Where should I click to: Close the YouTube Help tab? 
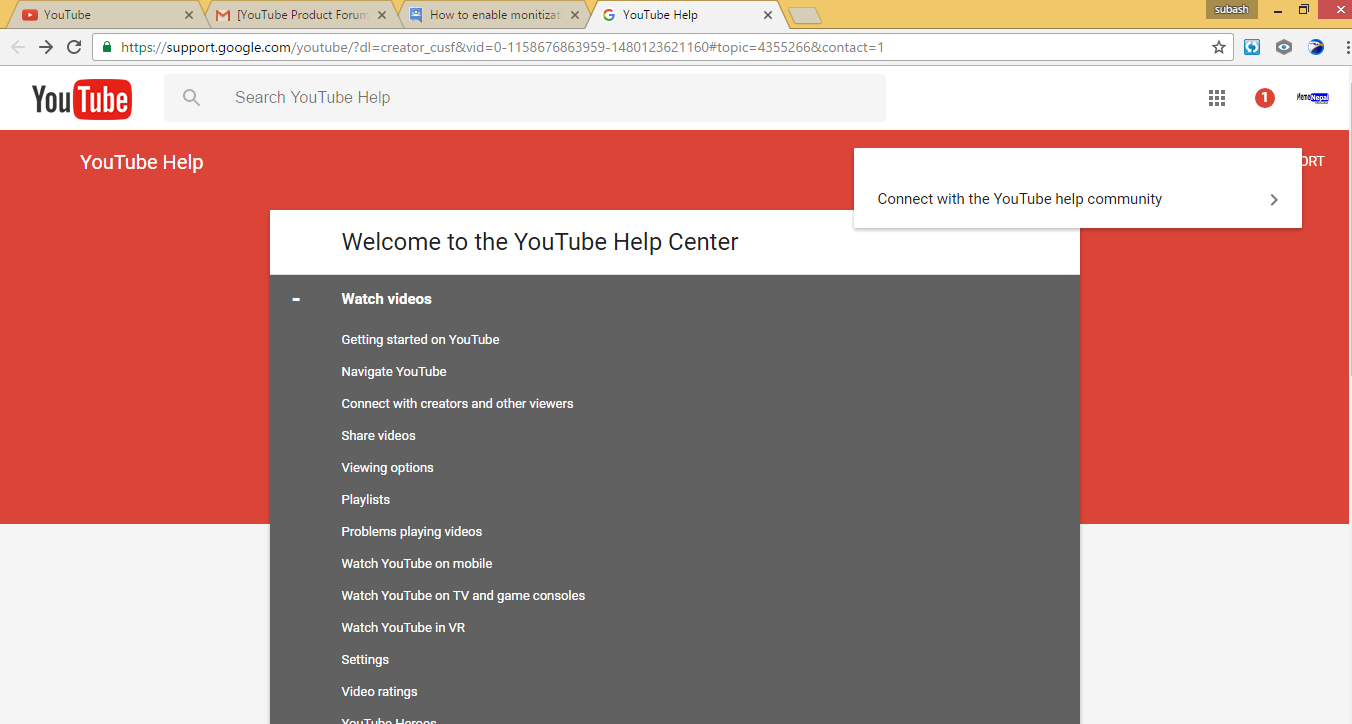(768, 15)
